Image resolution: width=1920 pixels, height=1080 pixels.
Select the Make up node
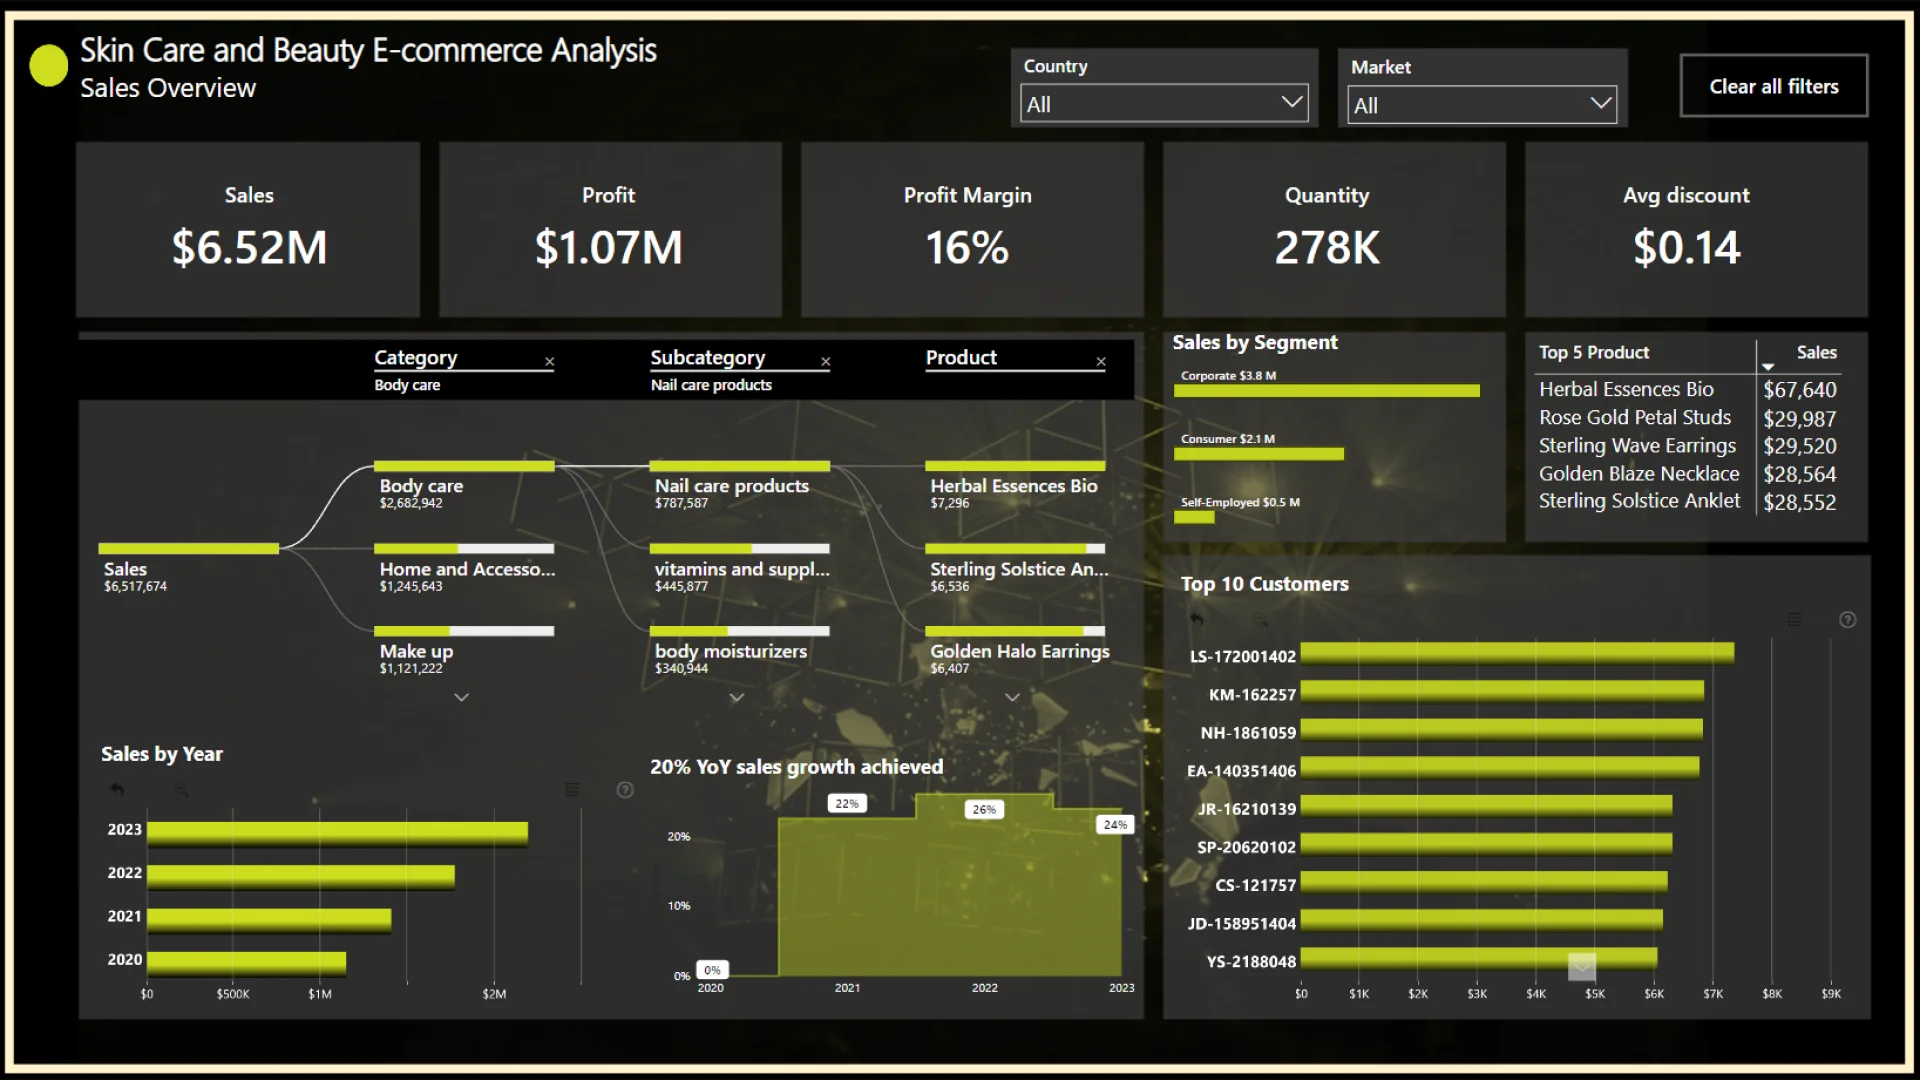point(464,651)
